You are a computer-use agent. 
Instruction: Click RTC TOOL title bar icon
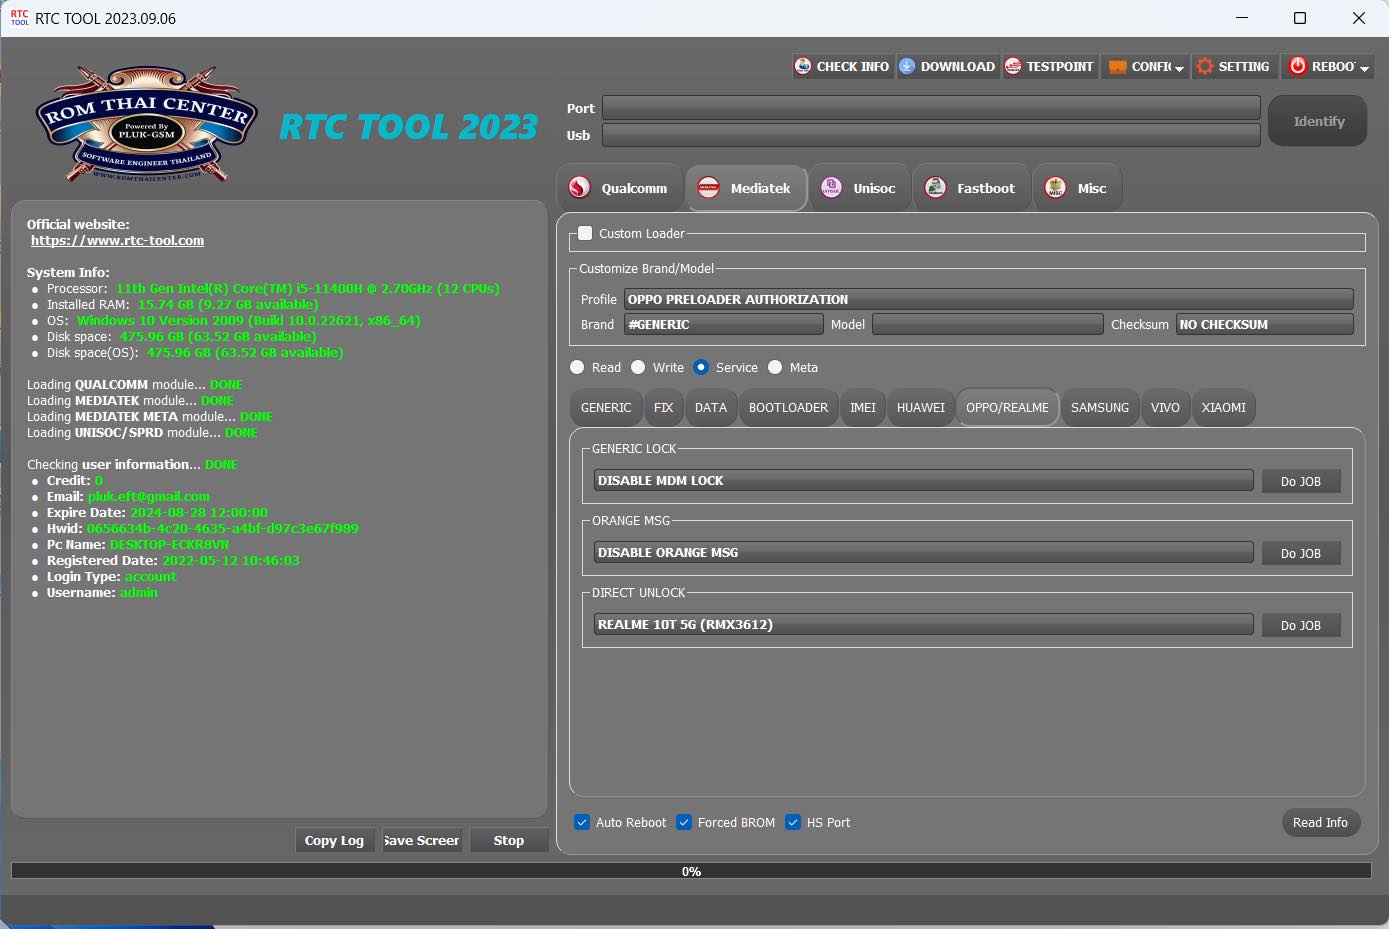point(20,18)
